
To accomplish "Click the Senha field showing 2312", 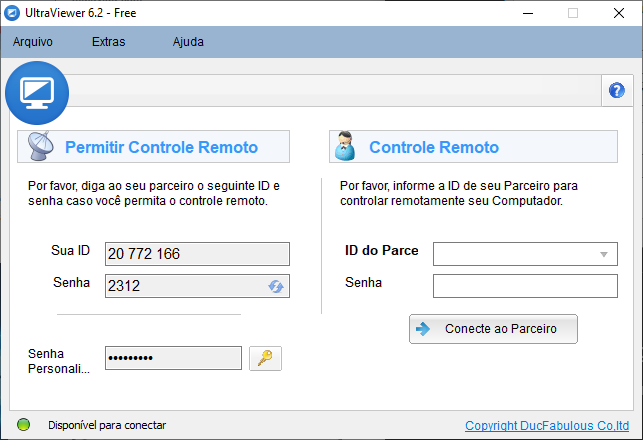I will pyautogui.click(x=183, y=286).
